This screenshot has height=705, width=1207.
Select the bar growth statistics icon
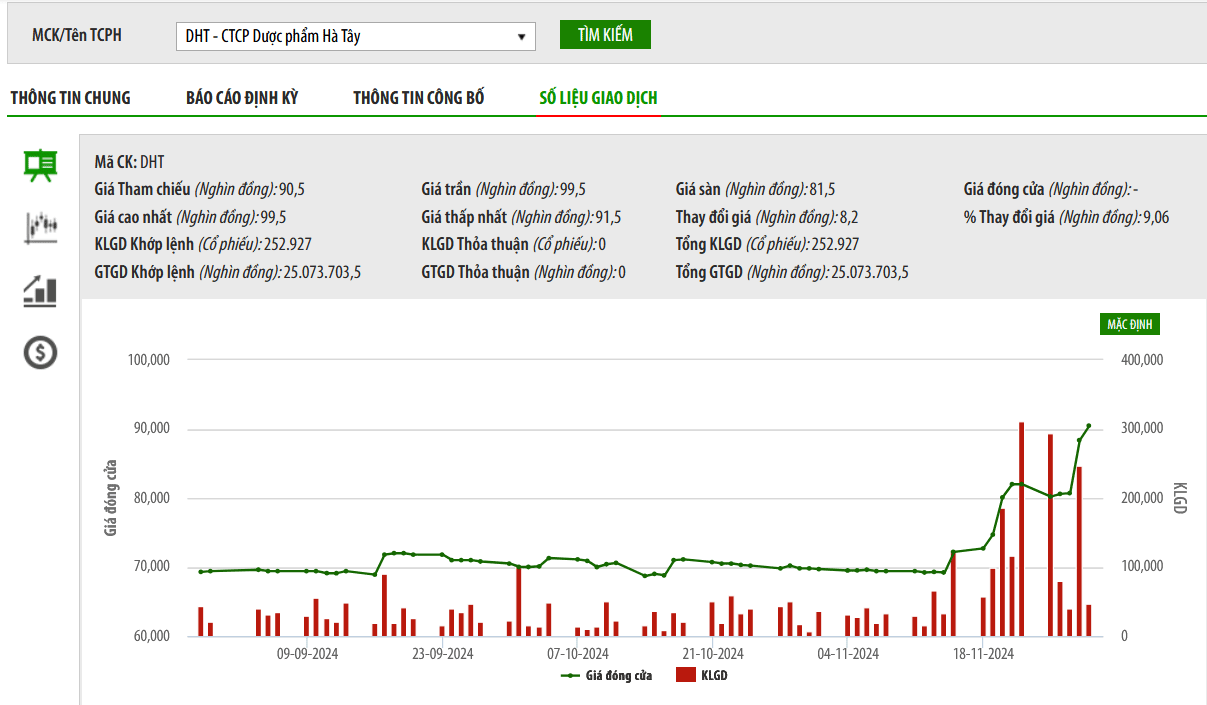click(x=41, y=290)
